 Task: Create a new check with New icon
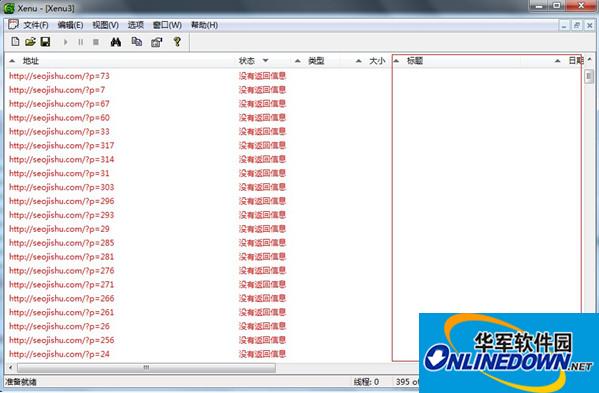coord(15,42)
